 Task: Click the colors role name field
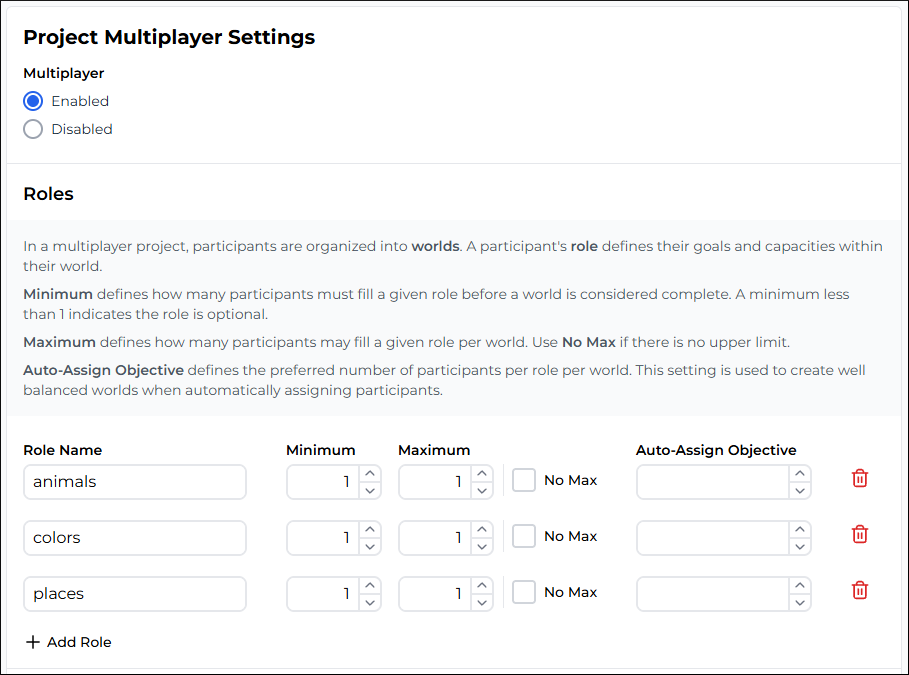[134, 538]
